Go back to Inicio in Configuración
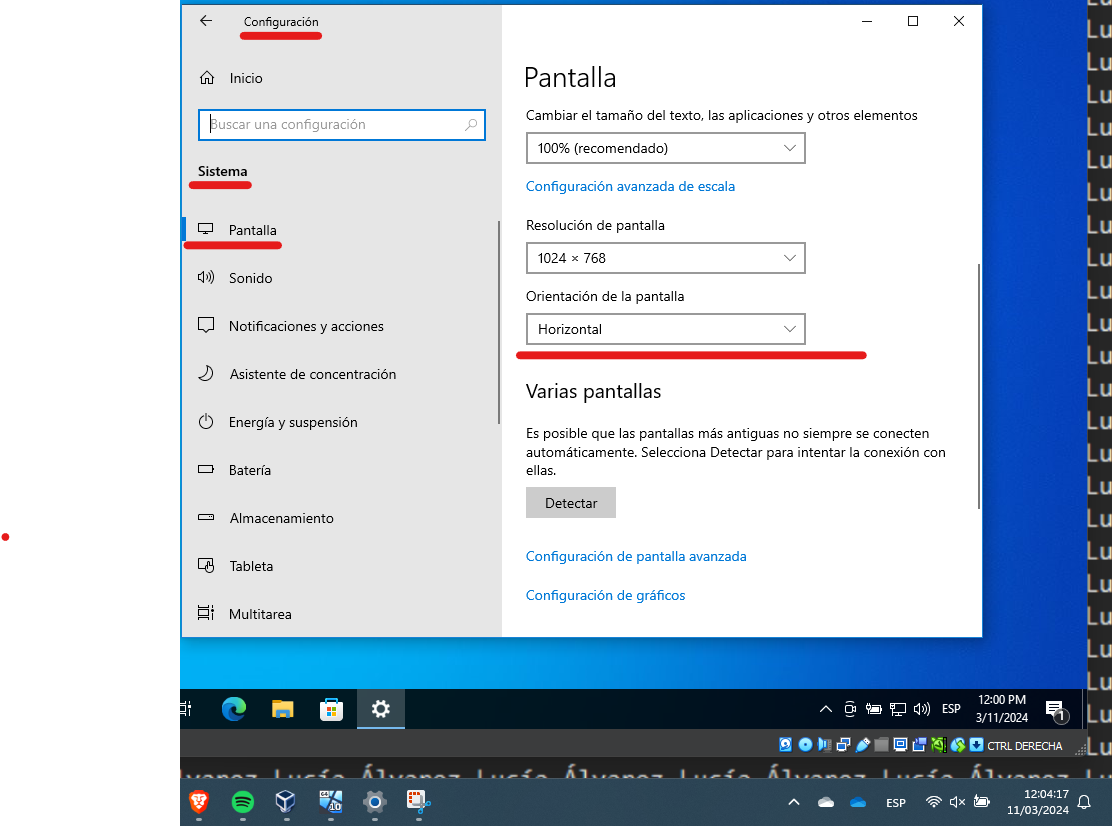The width and height of the screenshot is (1112, 826). pyautogui.click(x=246, y=78)
